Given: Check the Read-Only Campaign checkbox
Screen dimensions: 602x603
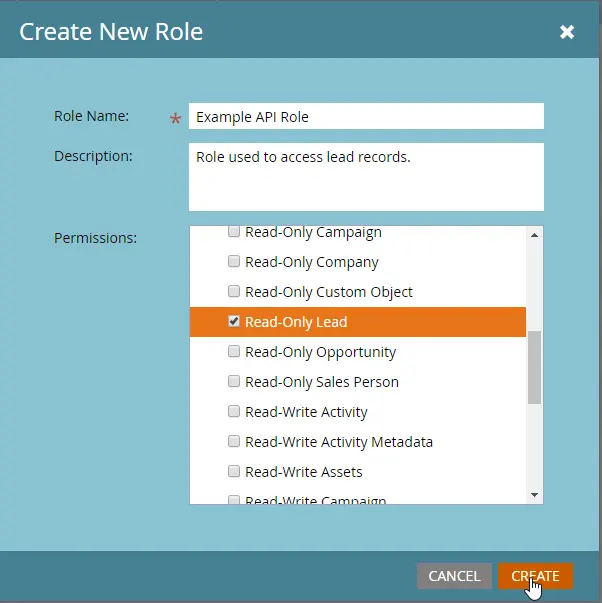Looking at the screenshot, I should coord(234,232).
